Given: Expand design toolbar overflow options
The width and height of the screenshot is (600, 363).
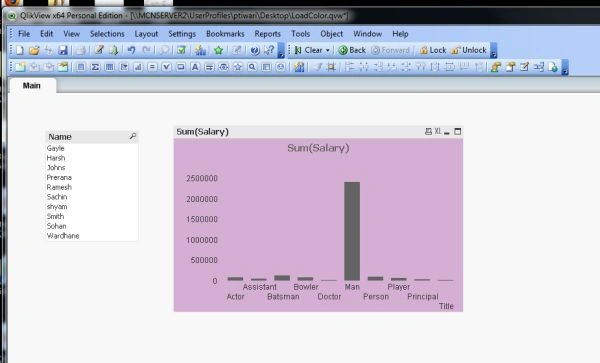Looking at the screenshot, I should tap(565, 68).
